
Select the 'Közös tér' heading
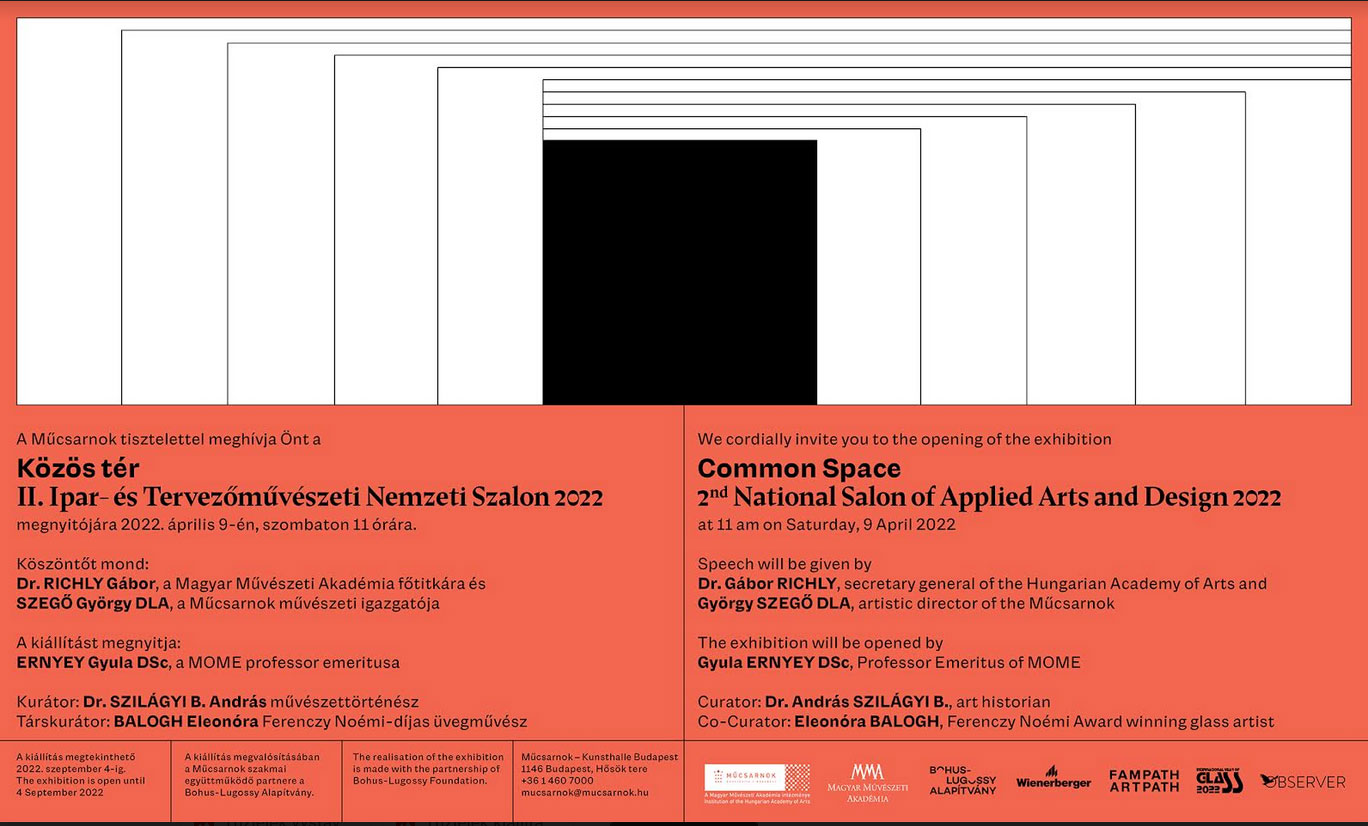tap(78, 468)
